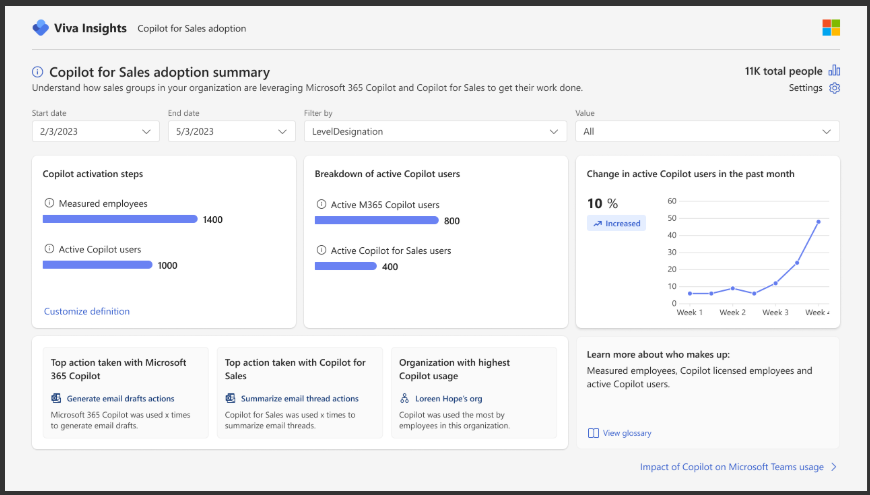Click the Copilot activation steps title
870x495 pixels.
[93, 174]
